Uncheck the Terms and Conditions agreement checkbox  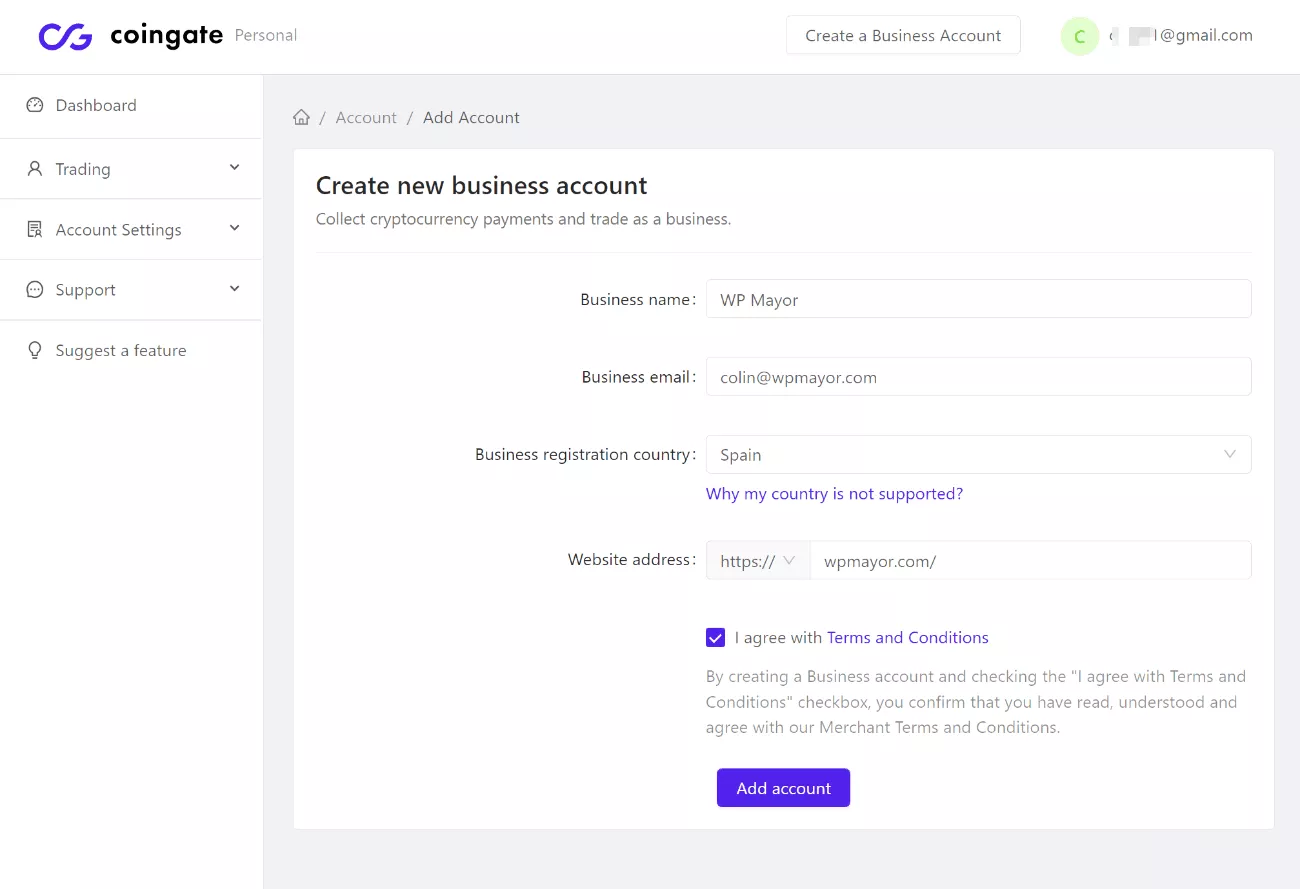point(715,637)
